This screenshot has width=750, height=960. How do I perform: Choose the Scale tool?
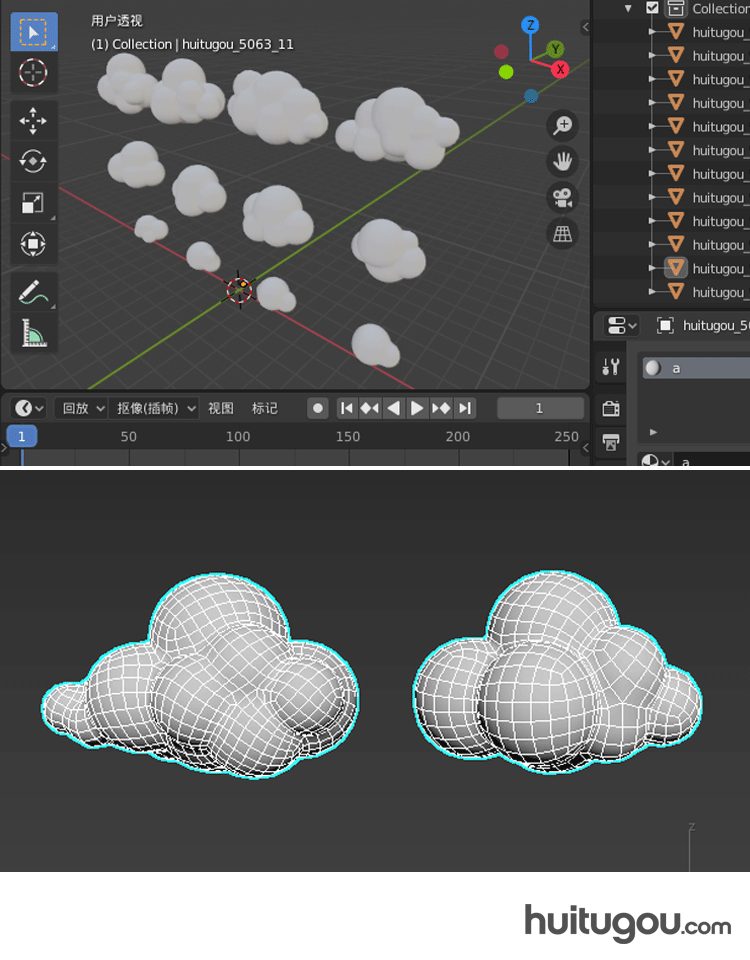tap(34, 203)
